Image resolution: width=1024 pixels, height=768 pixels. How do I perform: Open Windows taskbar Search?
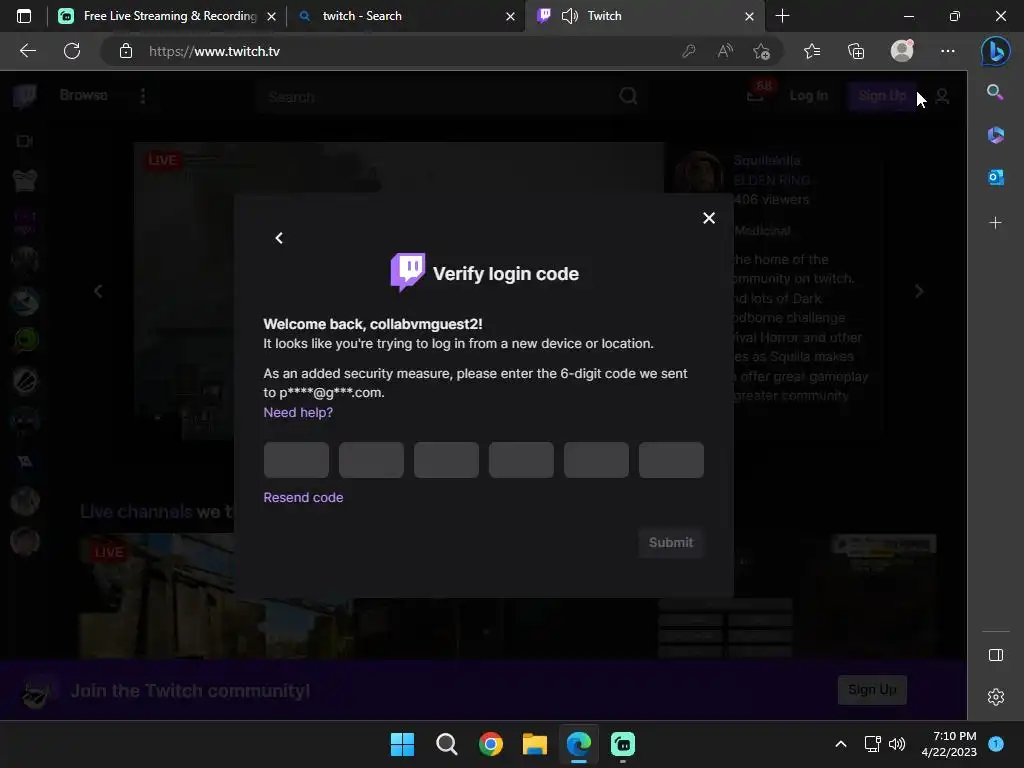447,744
